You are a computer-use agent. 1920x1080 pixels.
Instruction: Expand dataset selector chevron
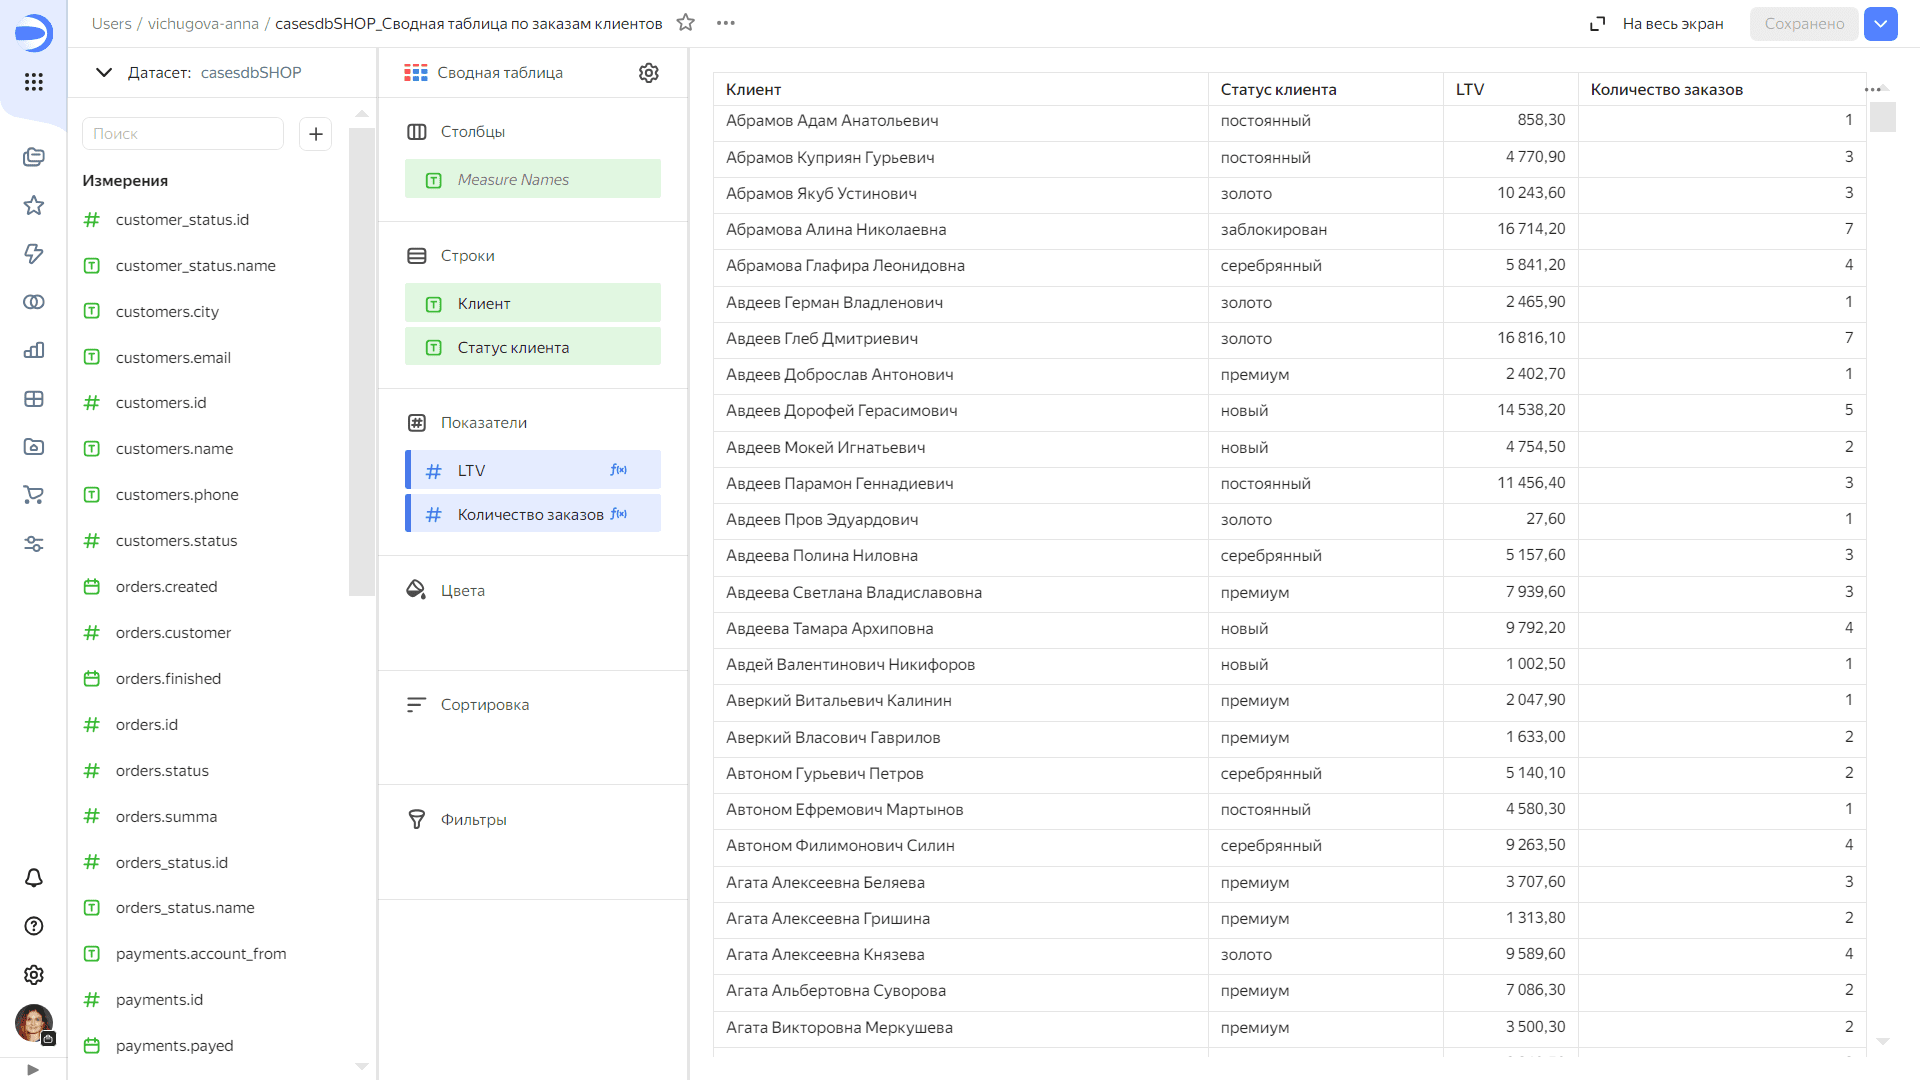(x=103, y=72)
